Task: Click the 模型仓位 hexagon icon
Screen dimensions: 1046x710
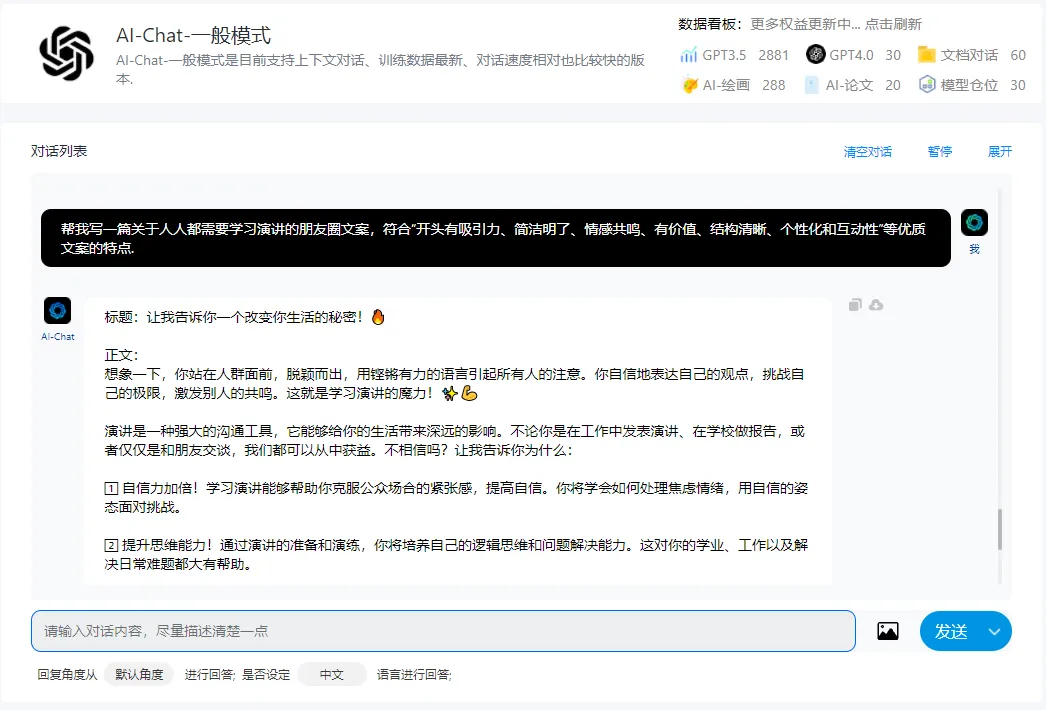Action: coord(927,85)
